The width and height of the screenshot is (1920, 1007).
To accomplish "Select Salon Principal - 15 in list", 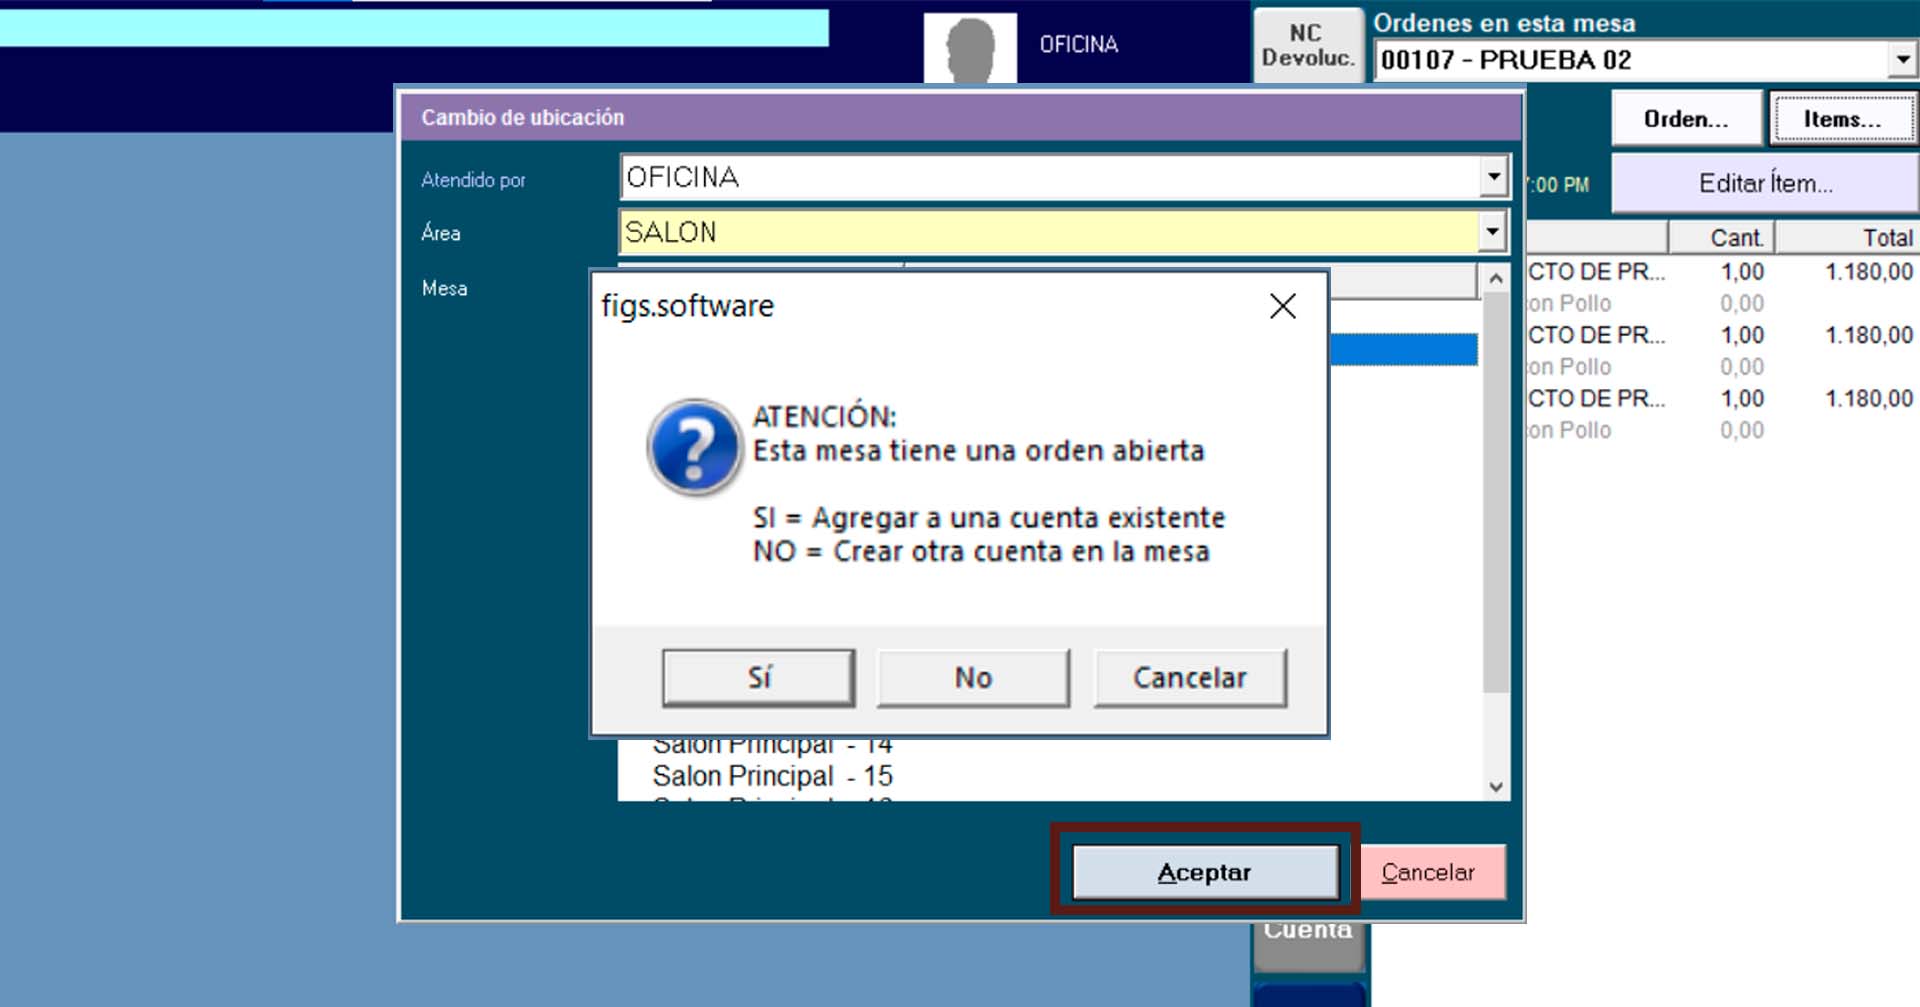I will click(772, 776).
